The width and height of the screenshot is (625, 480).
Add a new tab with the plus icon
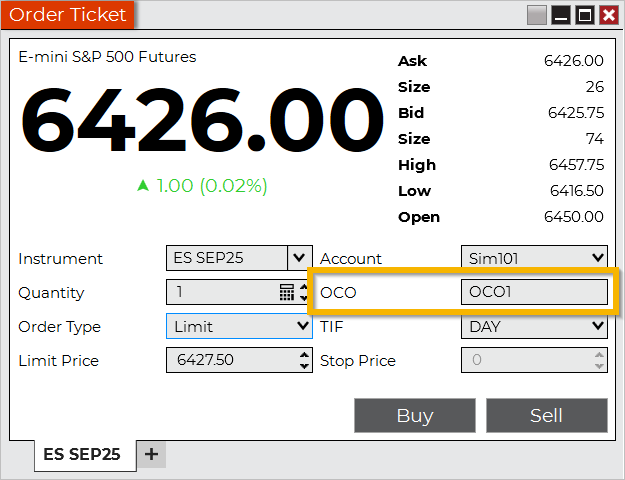pyautogui.click(x=151, y=454)
